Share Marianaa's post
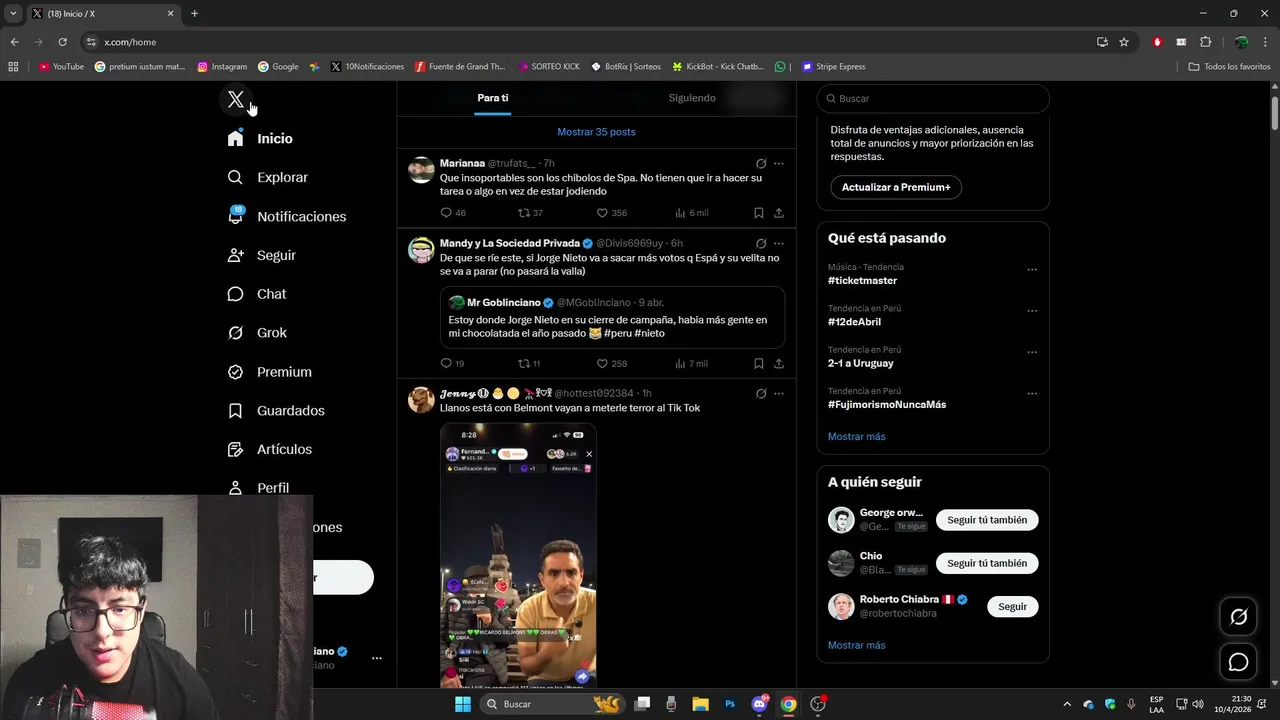 pyautogui.click(x=779, y=213)
